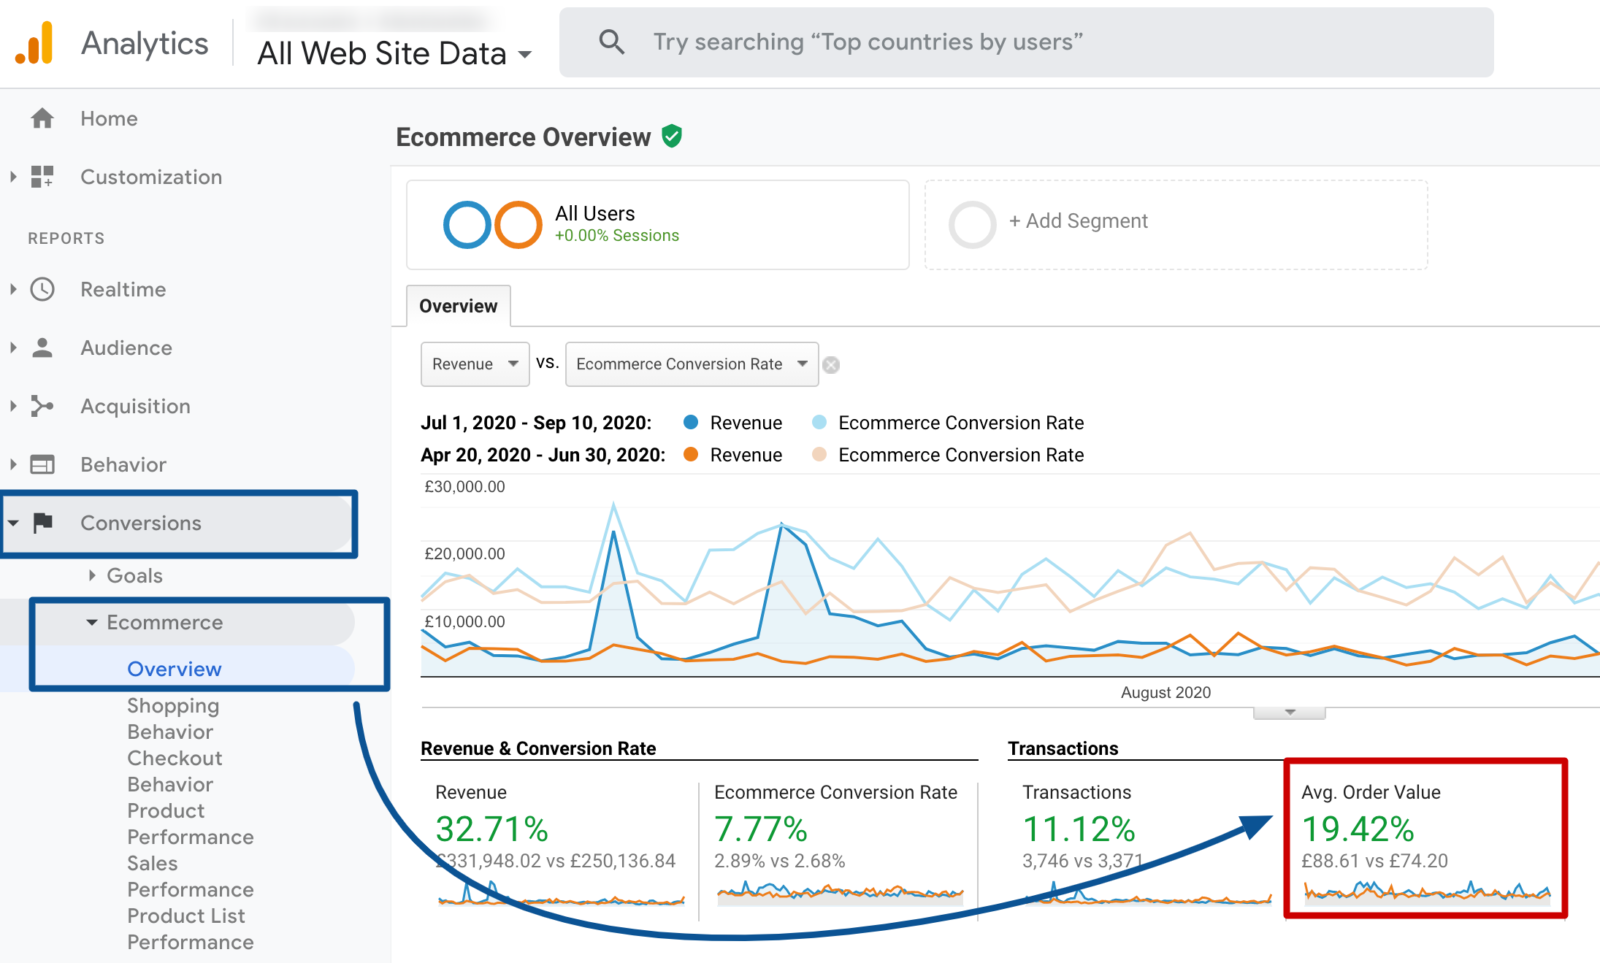Click the £88.61 vs £74.20 comparison
This screenshot has height=963, width=1600.
[x=1375, y=861]
